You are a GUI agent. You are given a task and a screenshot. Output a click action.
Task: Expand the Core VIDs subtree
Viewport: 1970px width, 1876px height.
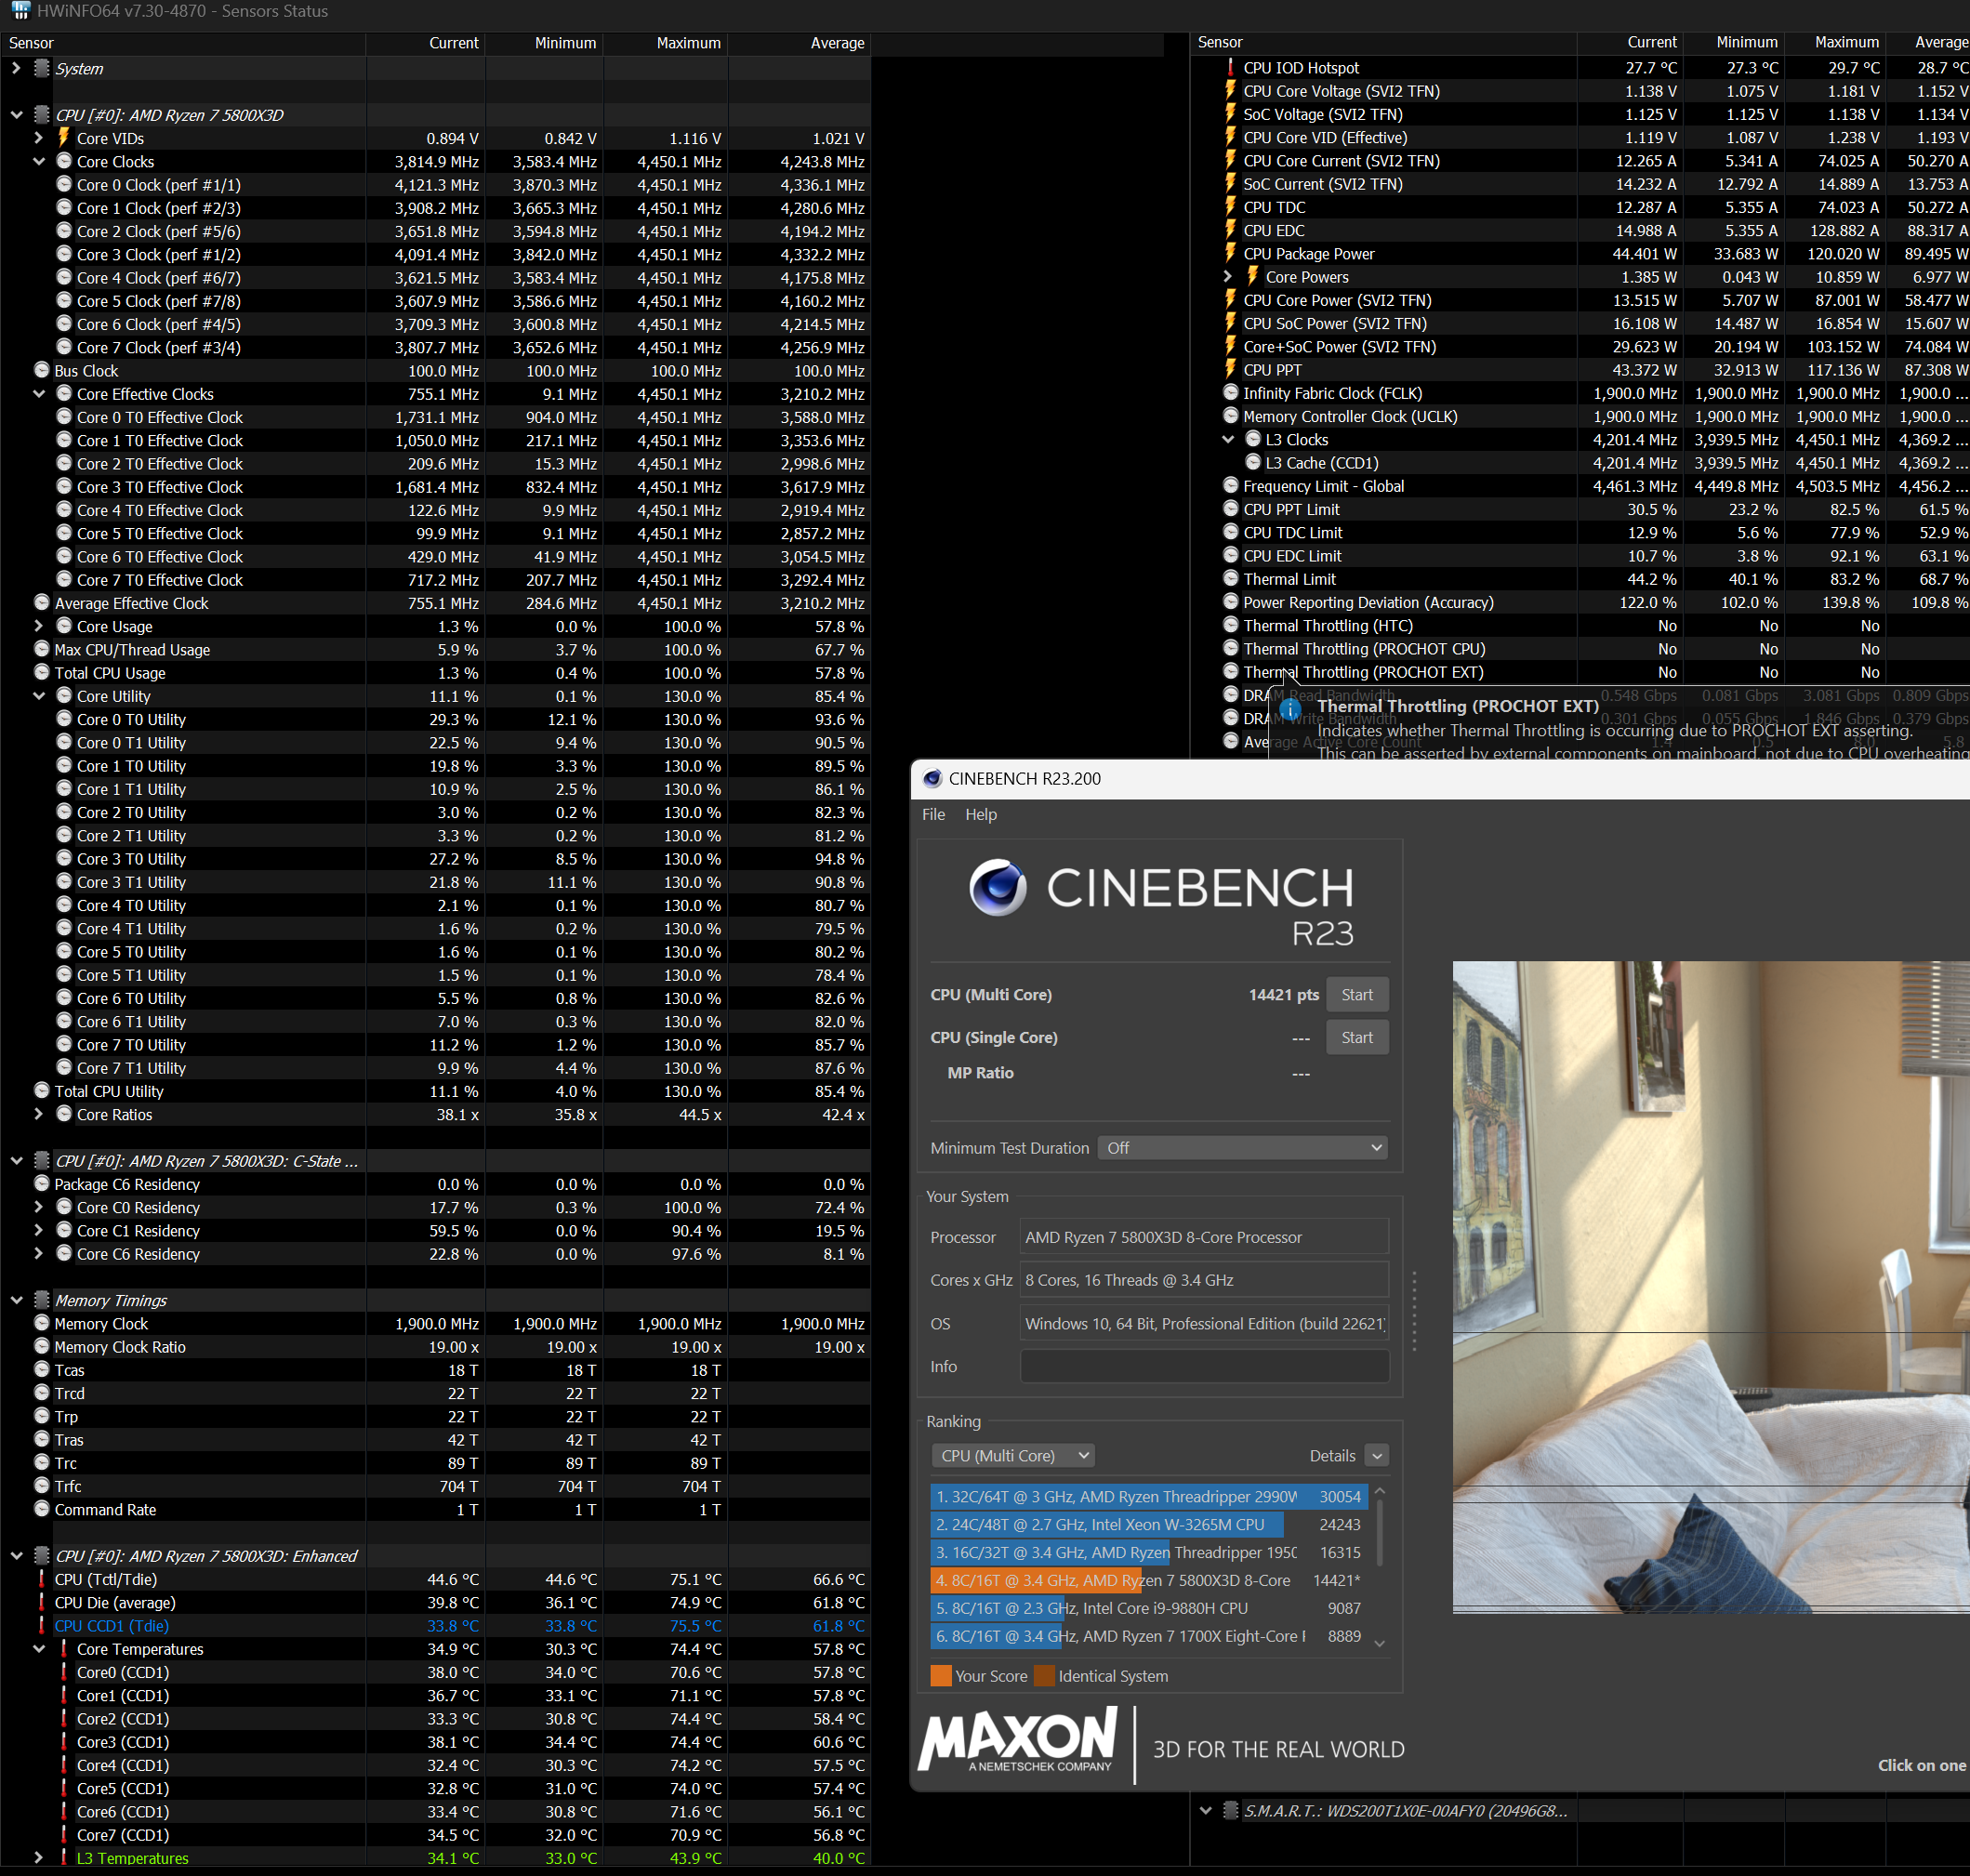tap(38, 138)
